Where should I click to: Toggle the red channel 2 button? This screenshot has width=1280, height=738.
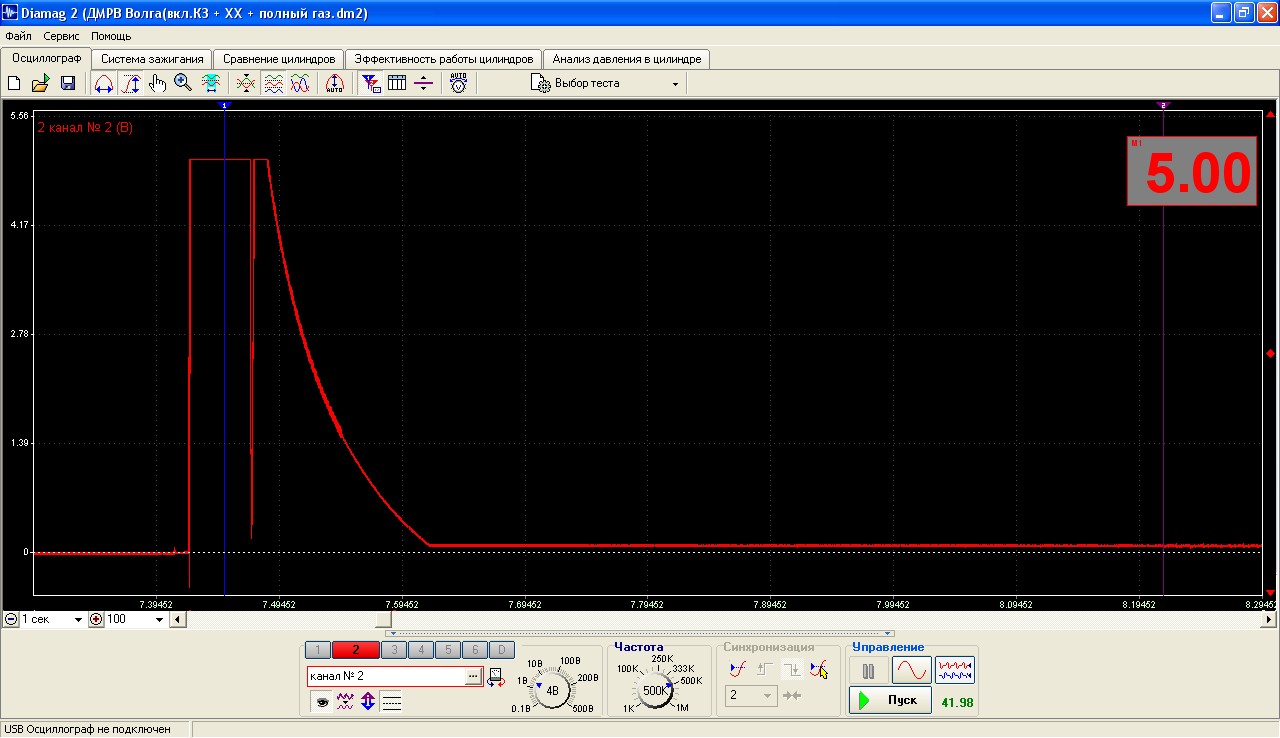(x=355, y=650)
